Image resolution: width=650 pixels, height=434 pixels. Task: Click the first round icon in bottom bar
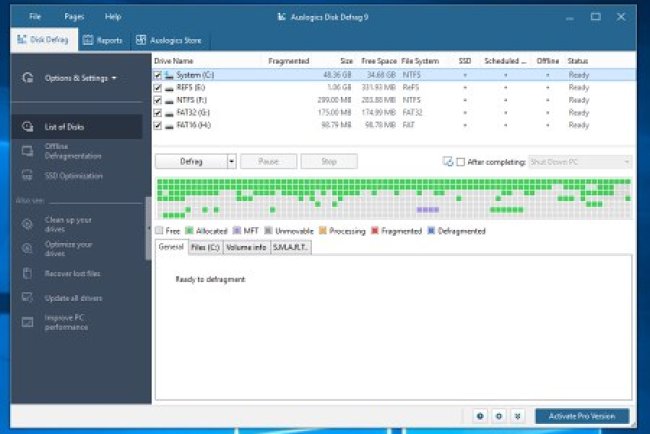480,416
